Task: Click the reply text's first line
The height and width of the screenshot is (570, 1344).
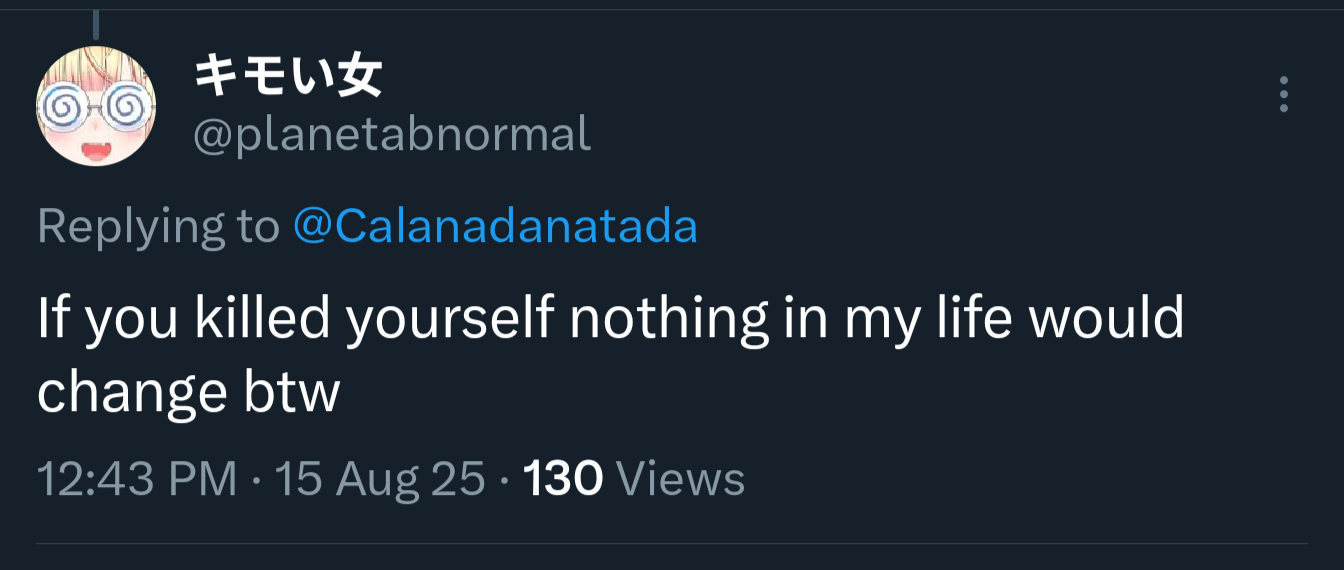Action: (x=610, y=319)
